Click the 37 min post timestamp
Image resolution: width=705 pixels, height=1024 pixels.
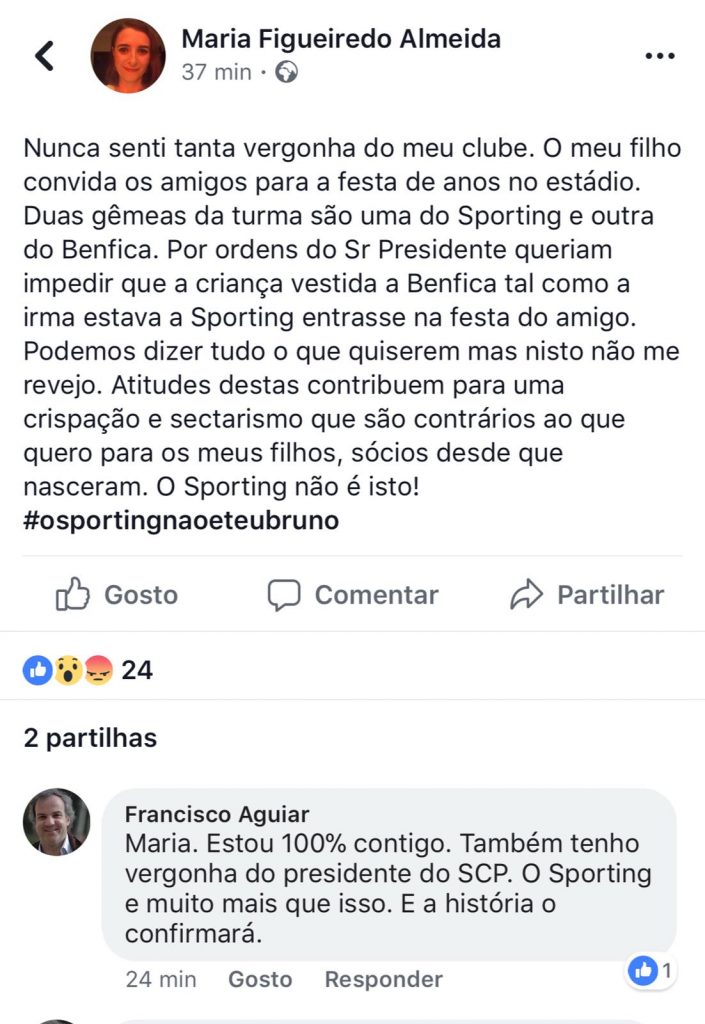(216, 72)
